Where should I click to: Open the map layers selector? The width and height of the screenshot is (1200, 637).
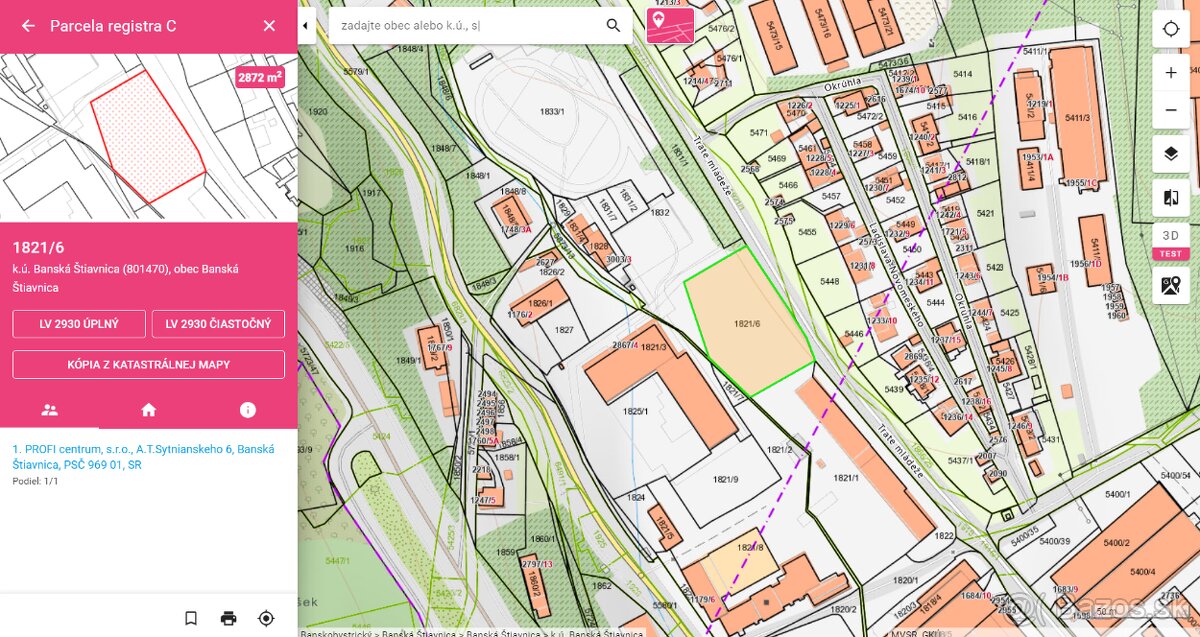pos(1171,154)
